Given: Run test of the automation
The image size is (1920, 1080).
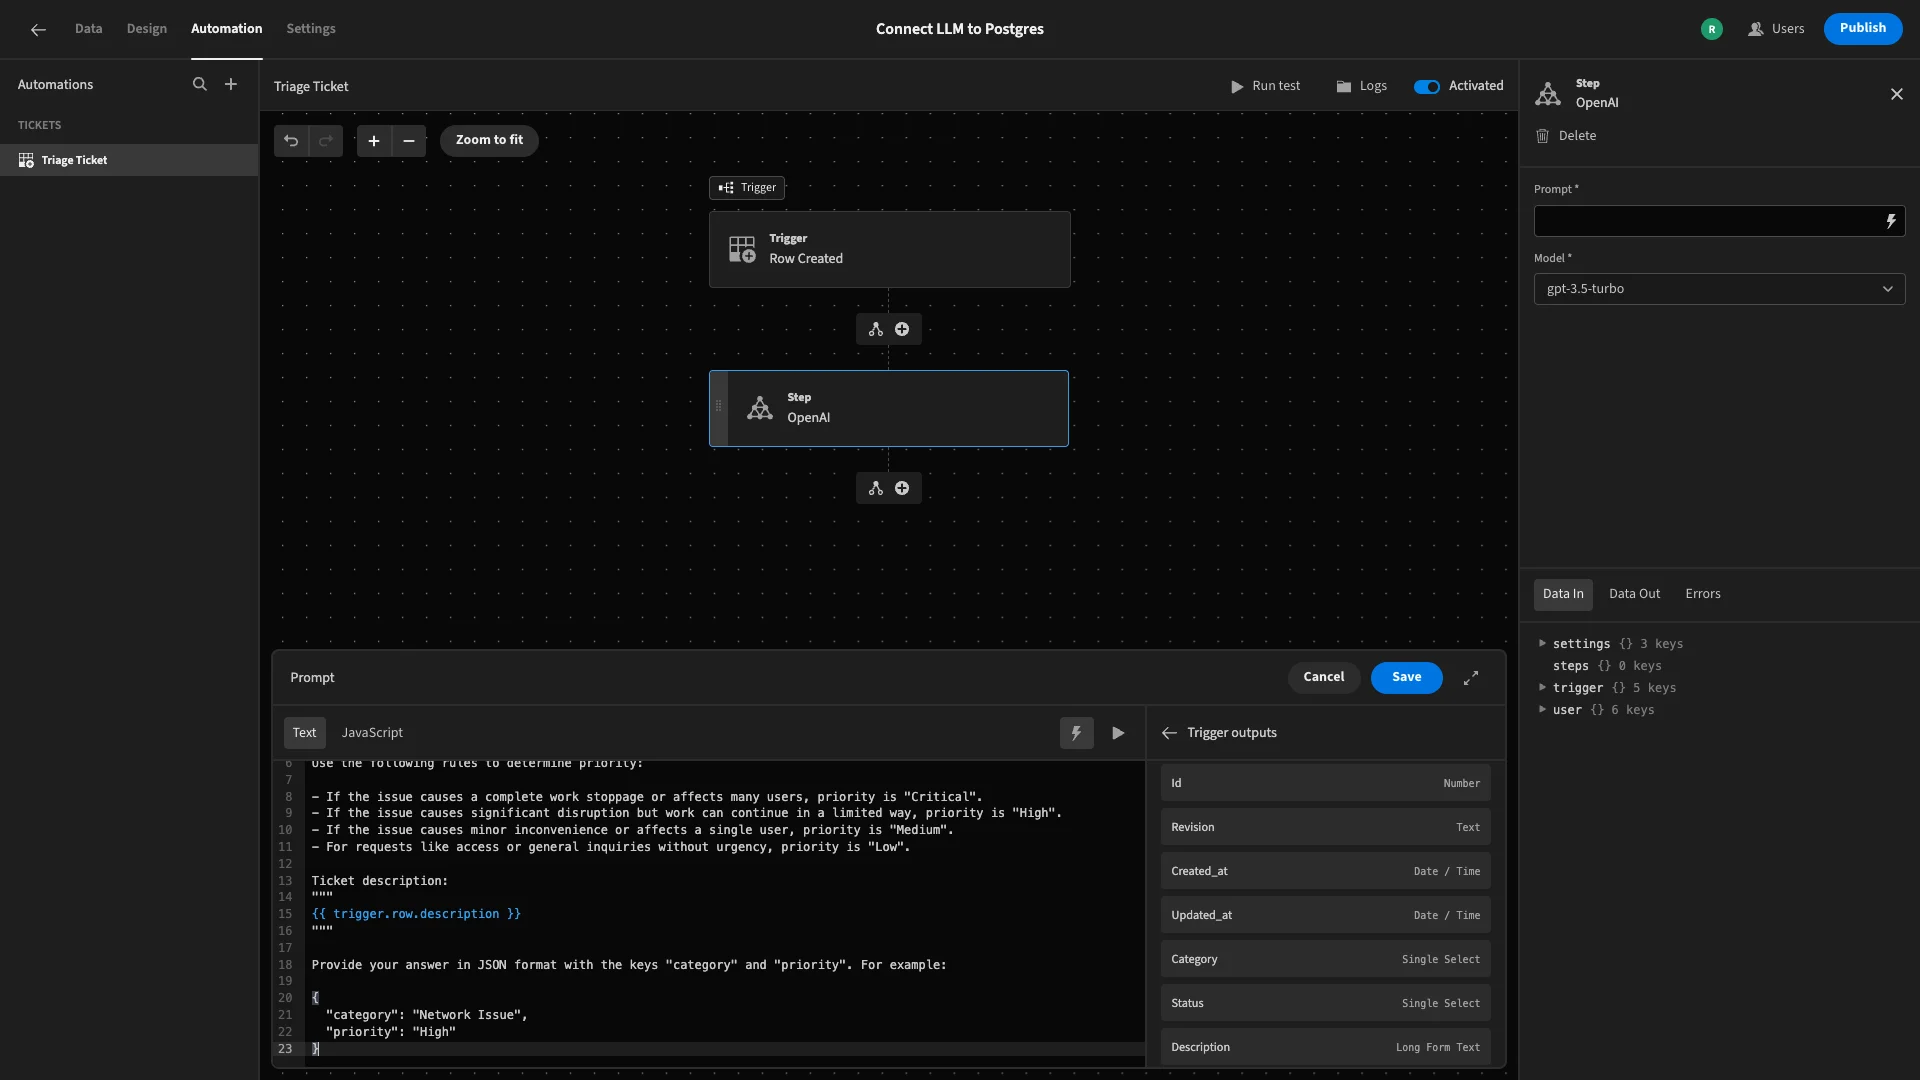Looking at the screenshot, I should [1265, 86].
